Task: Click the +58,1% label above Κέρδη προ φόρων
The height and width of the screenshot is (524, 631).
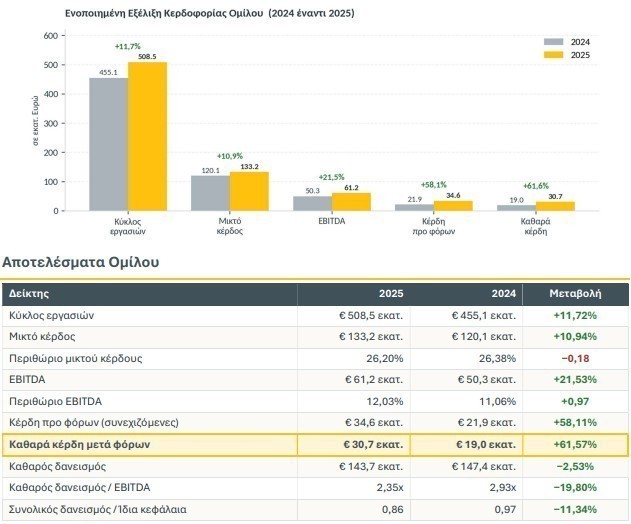Action: click(x=436, y=185)
